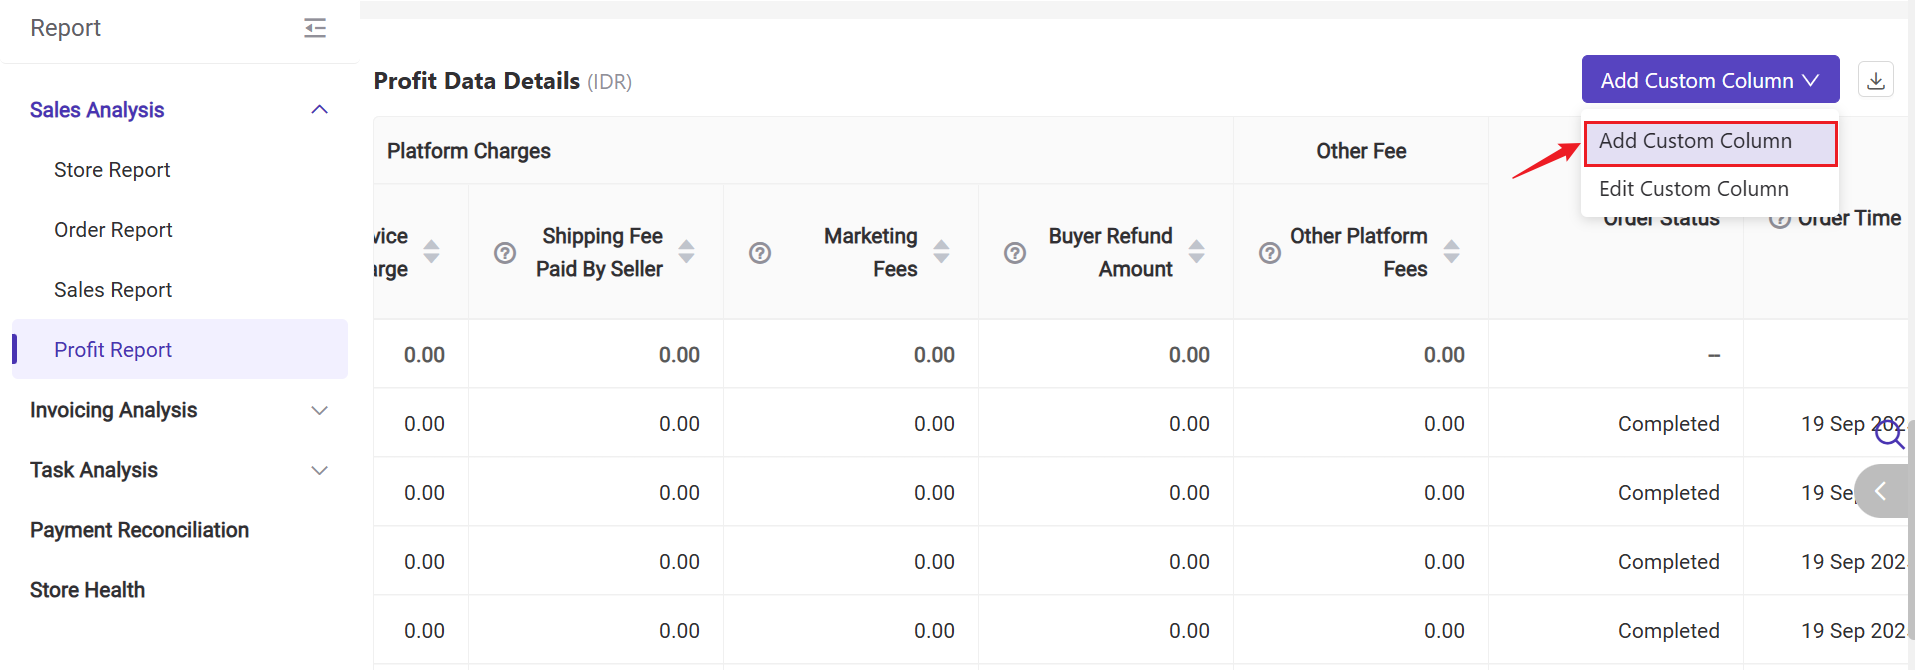The width and height of the screenshot is (1915, 670).
Task: Expand the Task Analysis section
Action: point(319,470)
